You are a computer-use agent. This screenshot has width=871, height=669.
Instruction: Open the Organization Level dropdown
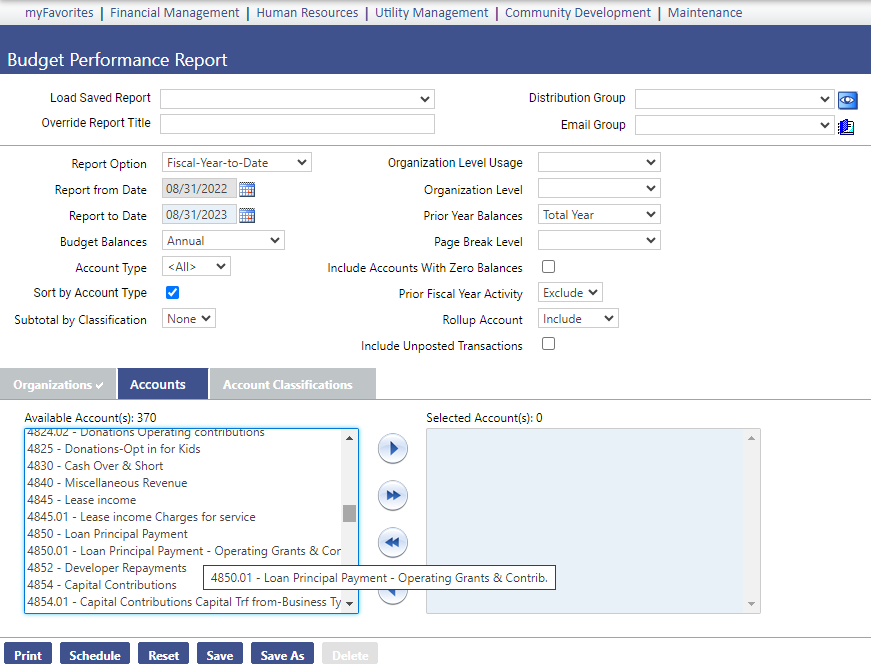tap(599, 188)
